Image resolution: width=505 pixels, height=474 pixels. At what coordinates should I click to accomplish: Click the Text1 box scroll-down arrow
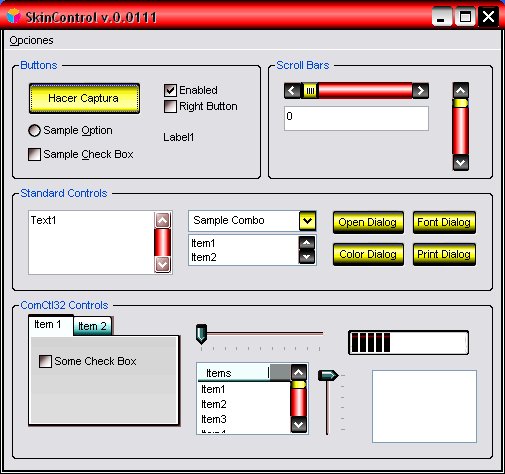tap(163, 265)
